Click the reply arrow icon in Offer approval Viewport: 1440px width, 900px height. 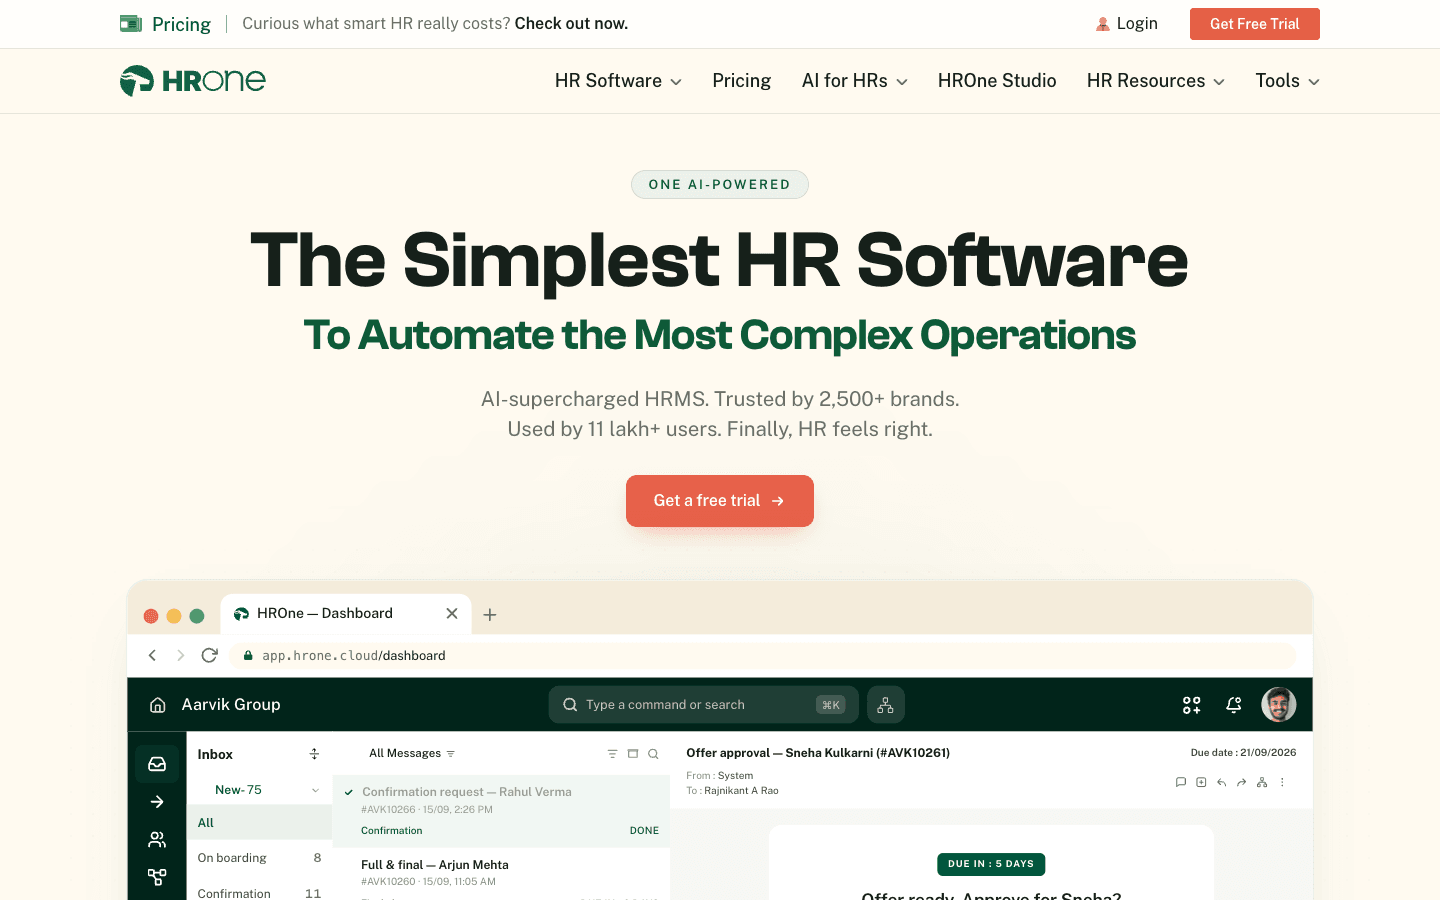pos(1221,782)
